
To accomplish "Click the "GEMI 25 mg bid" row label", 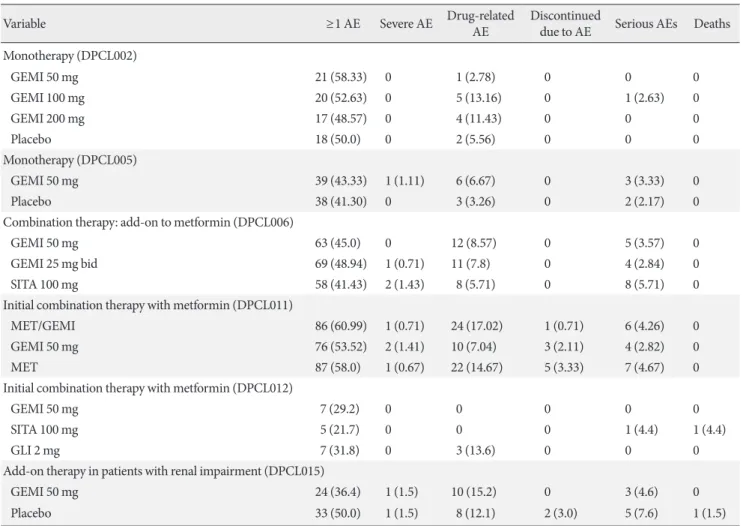I will click(54, 264).
